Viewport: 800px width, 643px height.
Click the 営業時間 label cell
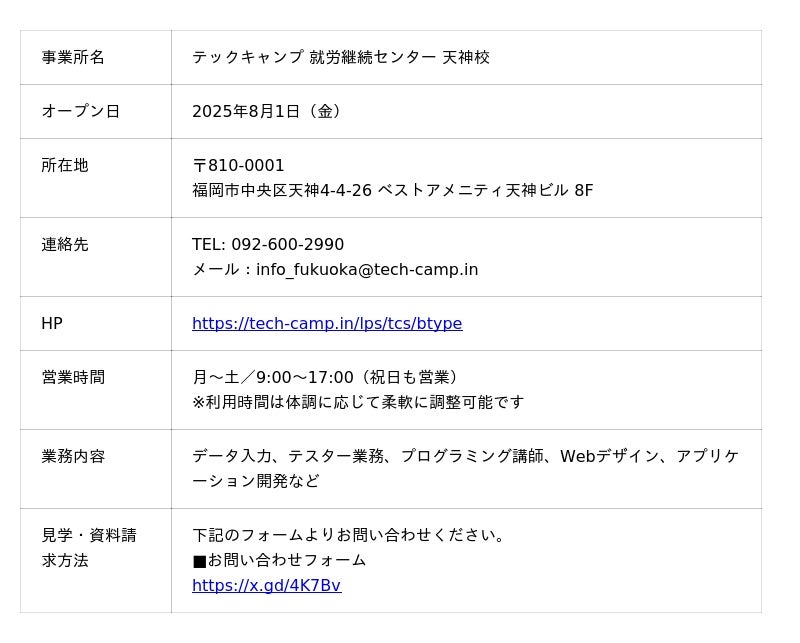coord(96,390)
